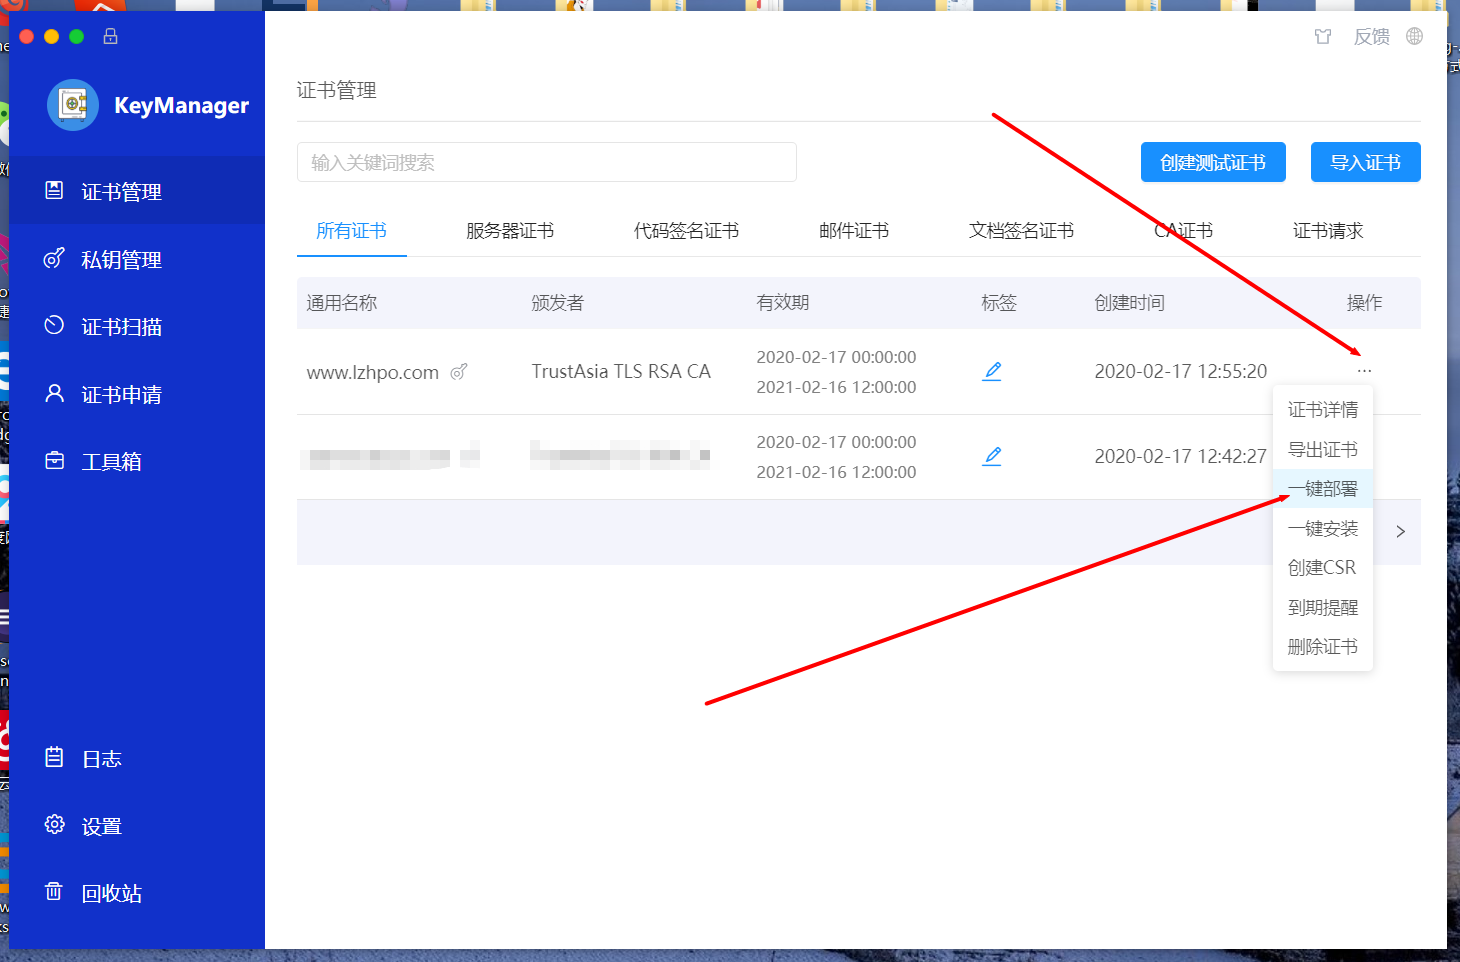Go to next page with the chevron arrow
The height and width of the screenshot is (962, 1460).
(x=1400, y=532)
